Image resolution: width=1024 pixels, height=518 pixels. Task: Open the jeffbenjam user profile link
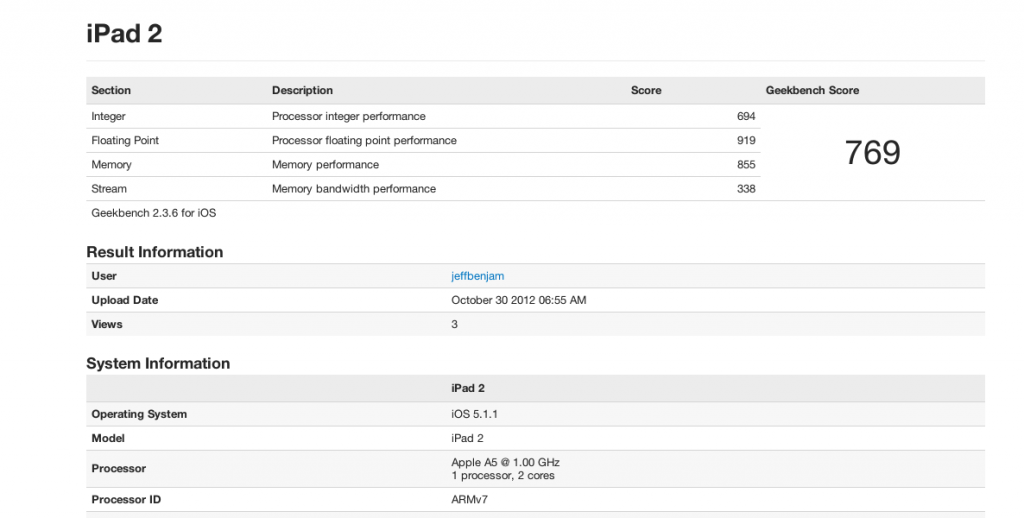[477, 276]
